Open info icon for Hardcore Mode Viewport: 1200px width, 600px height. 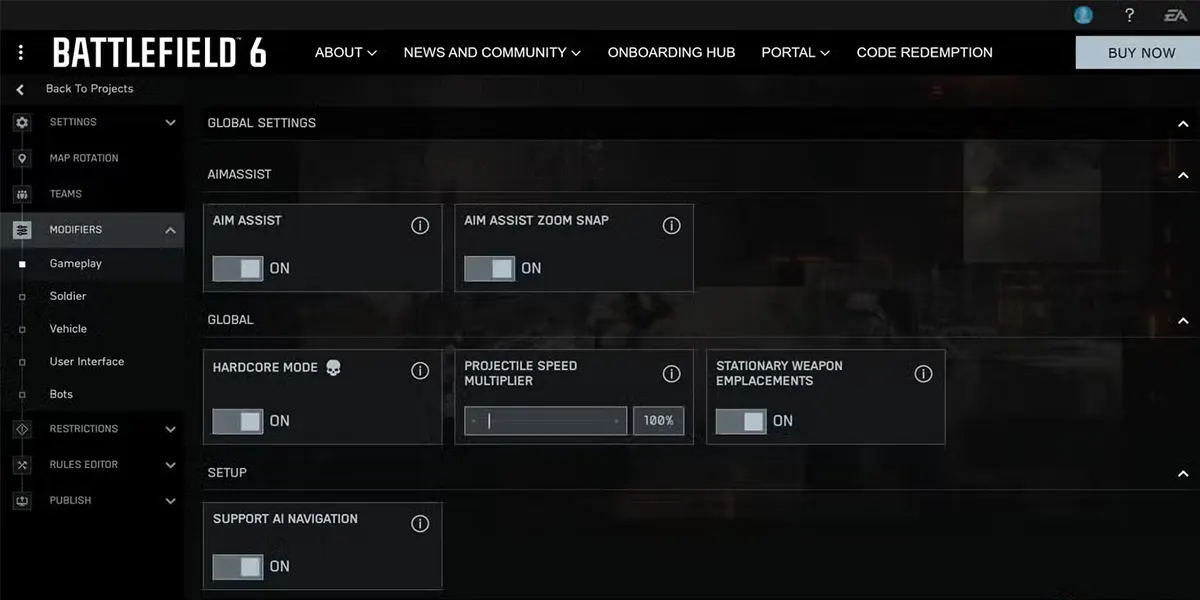(420, 372)
